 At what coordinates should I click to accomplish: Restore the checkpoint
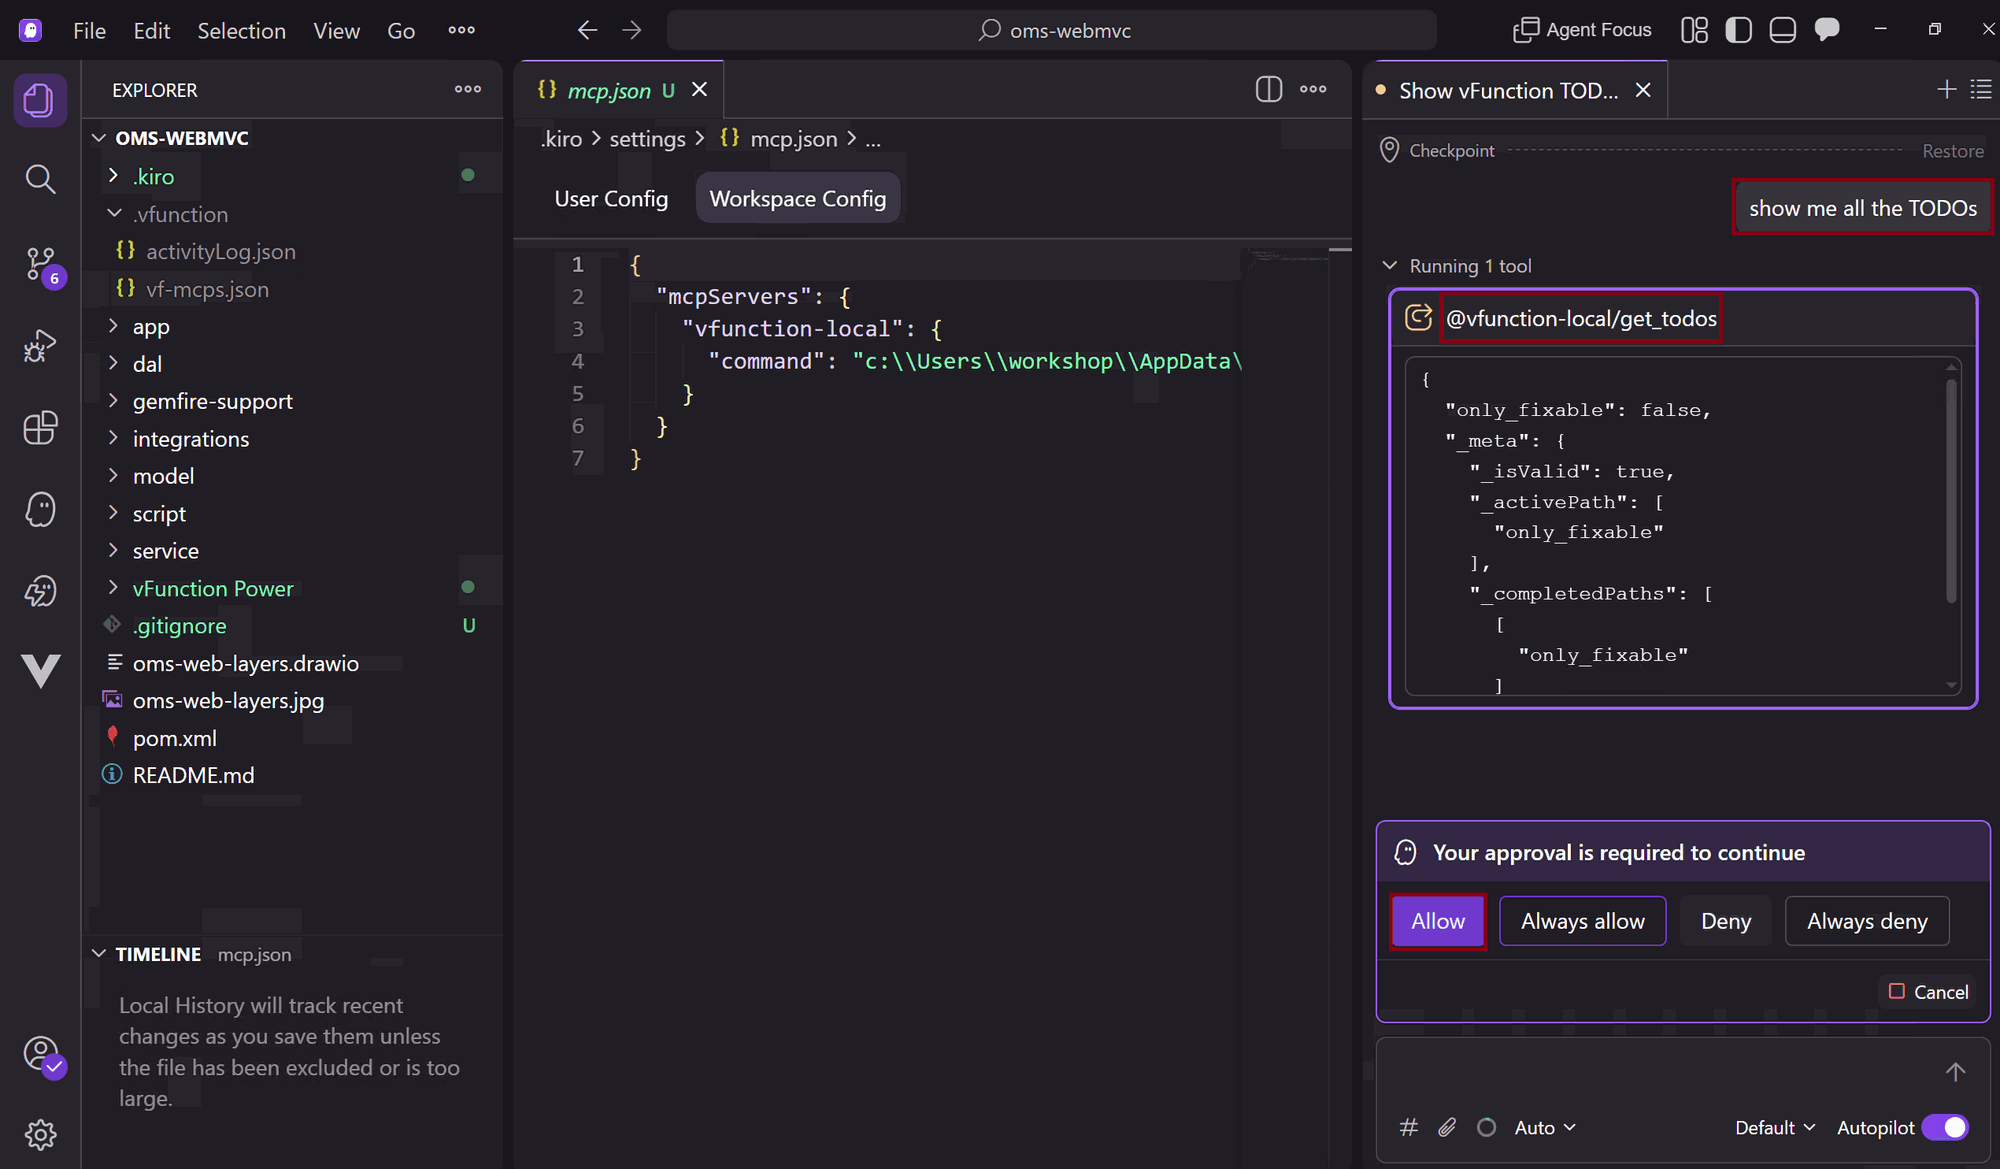click(1952, 151)
